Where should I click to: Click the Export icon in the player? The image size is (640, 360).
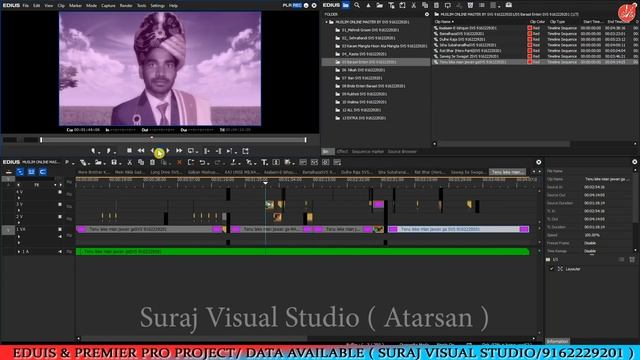pyautogui.click(x=245, y=151)
